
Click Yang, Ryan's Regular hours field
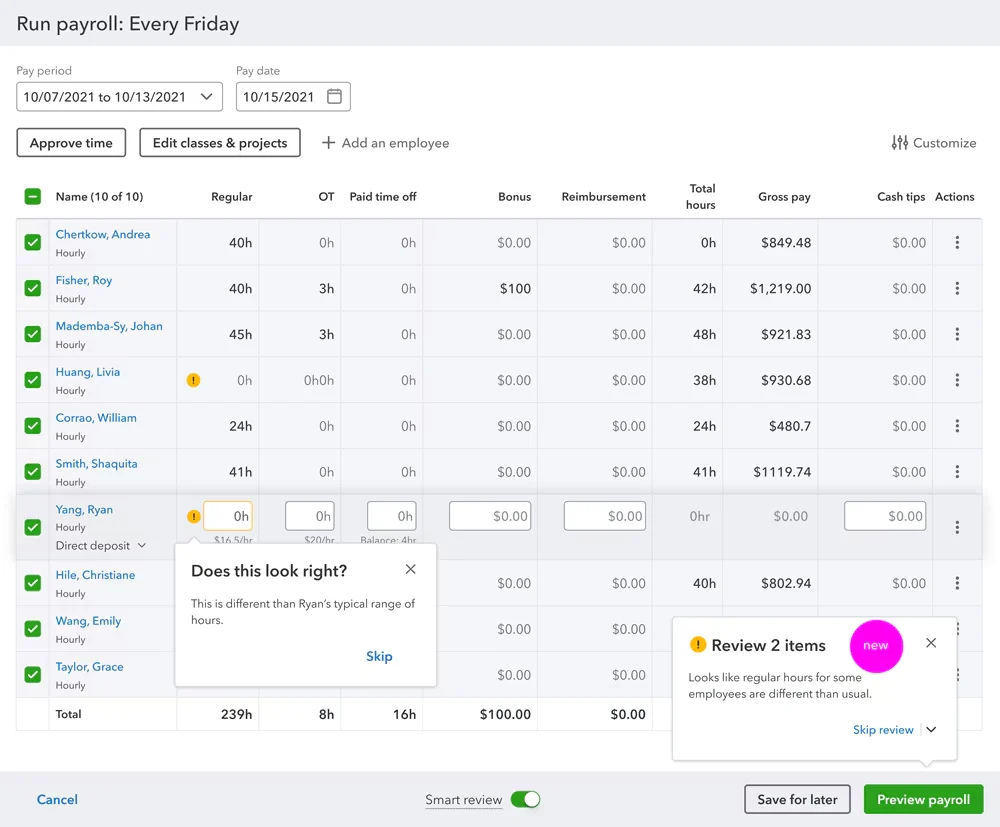click(x=228, y=516)
